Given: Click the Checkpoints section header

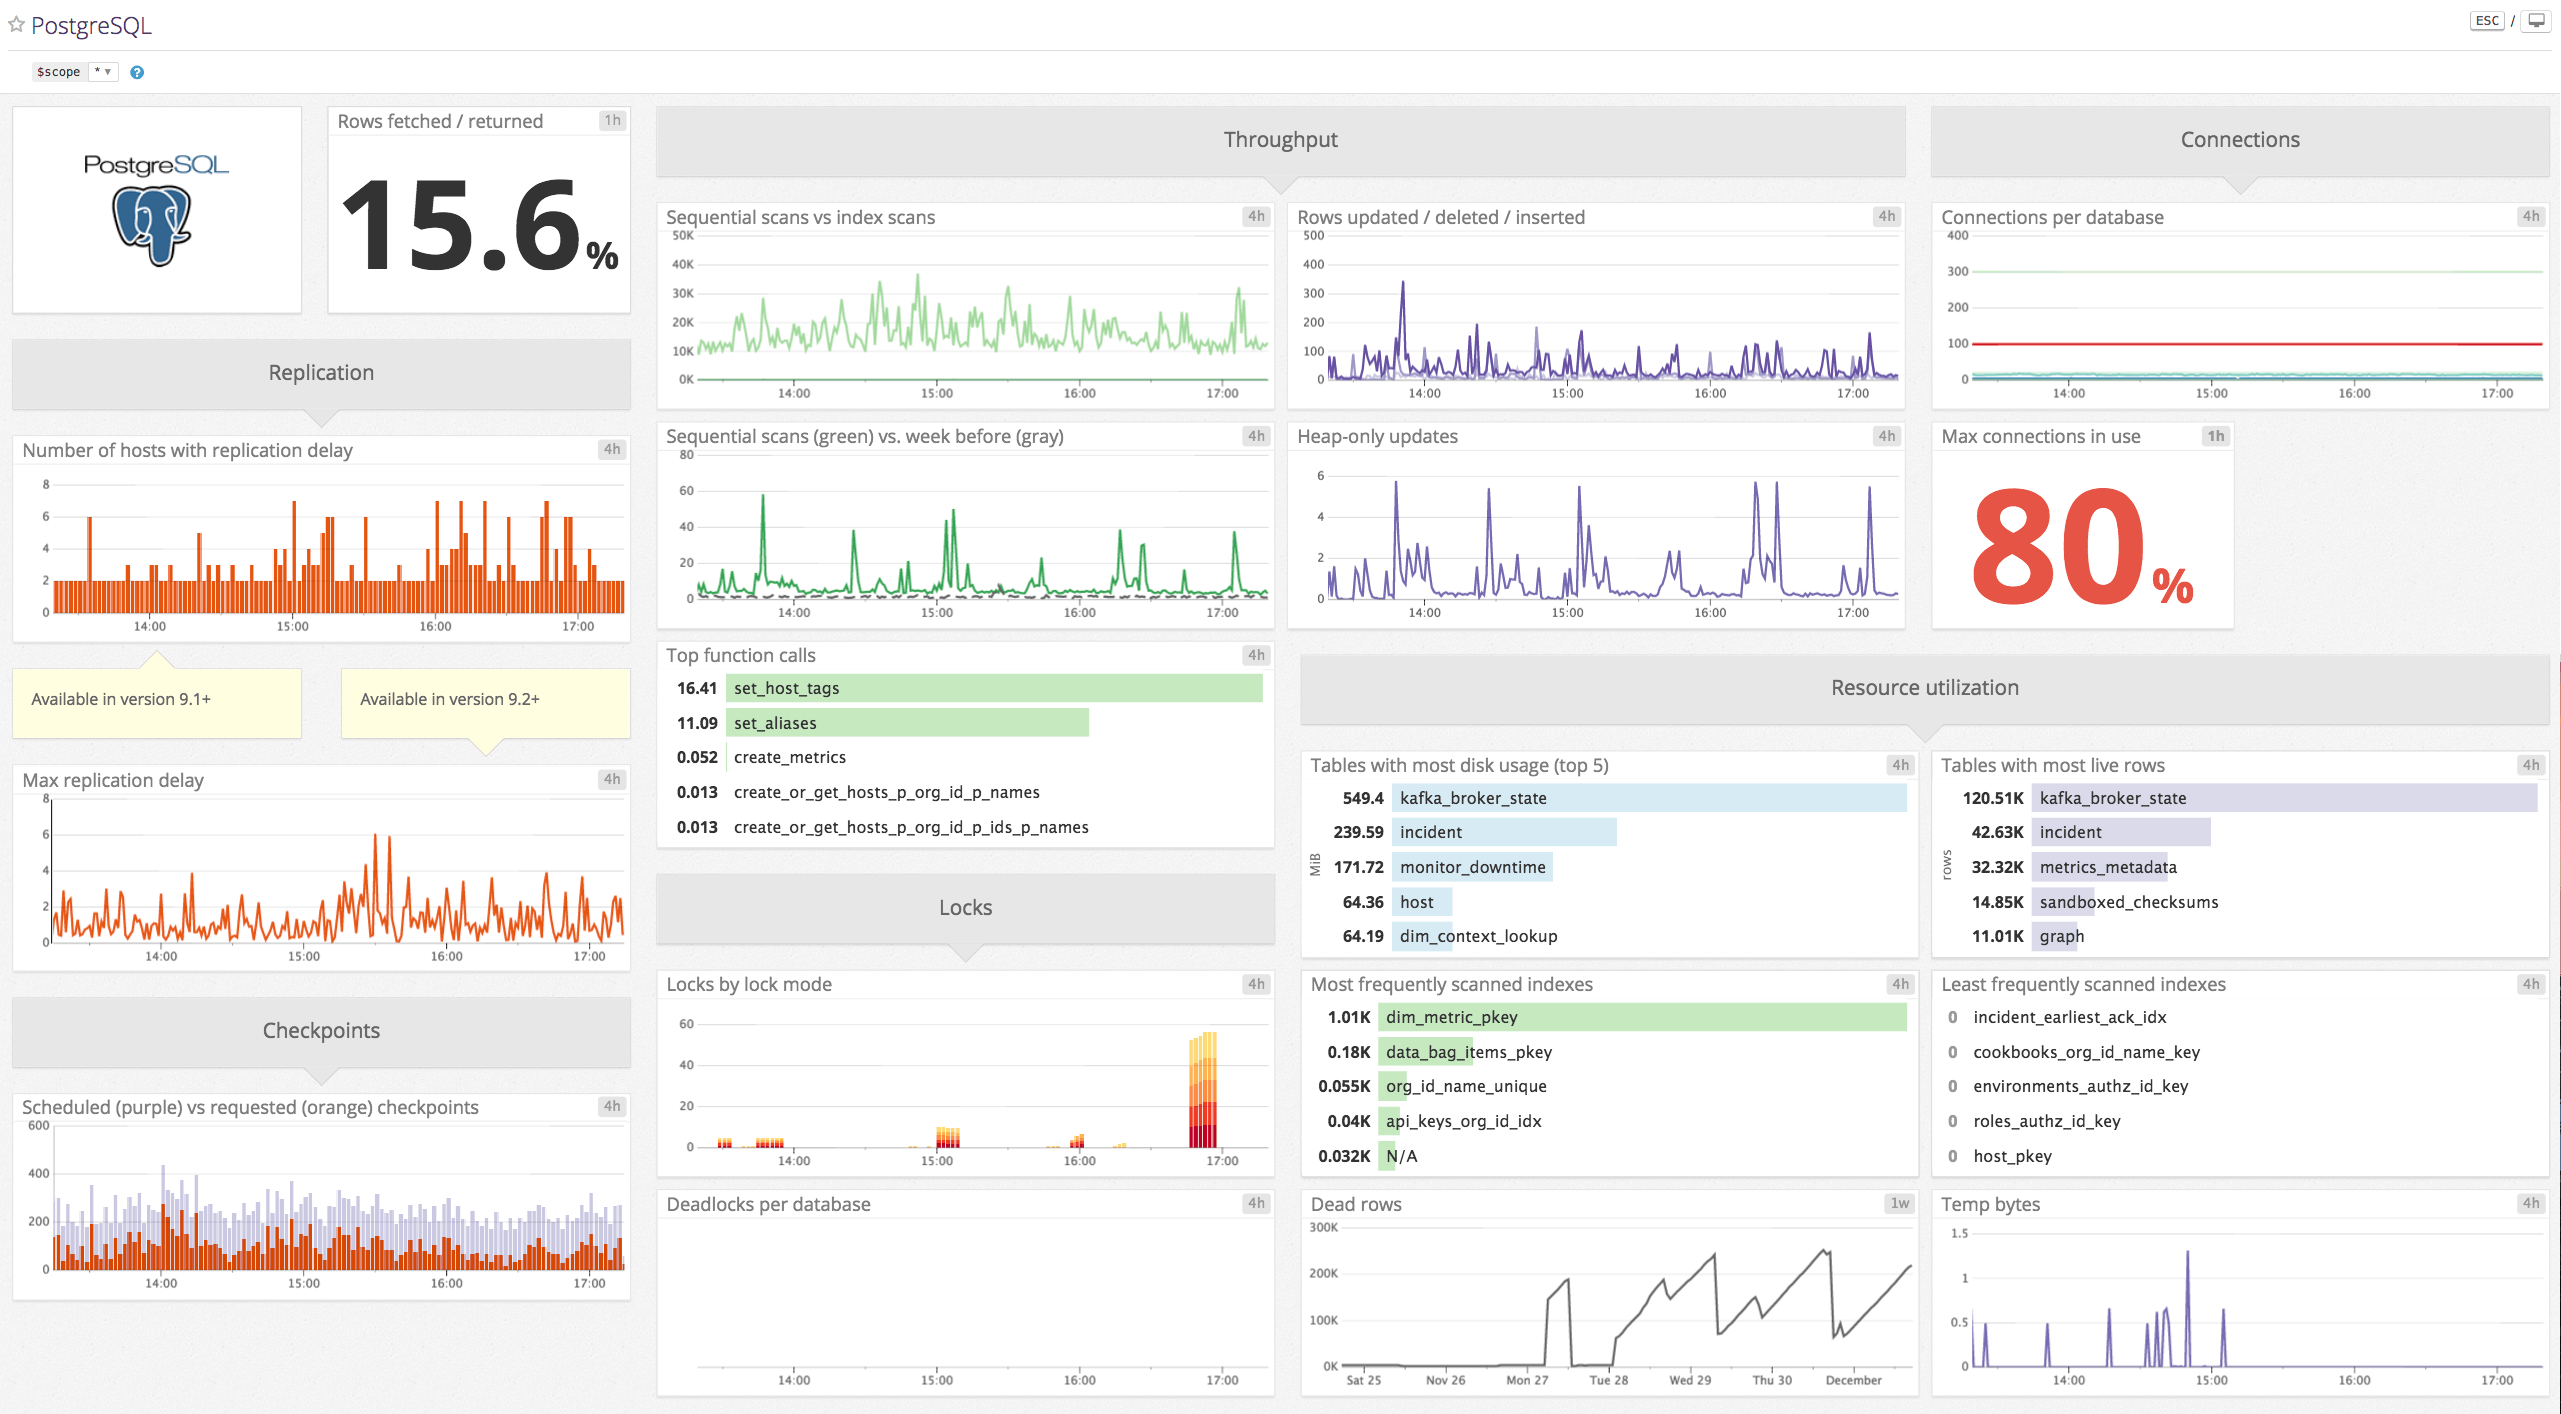Looking at the screenshot, I should pyautogui.click(x=320, y=1030).
